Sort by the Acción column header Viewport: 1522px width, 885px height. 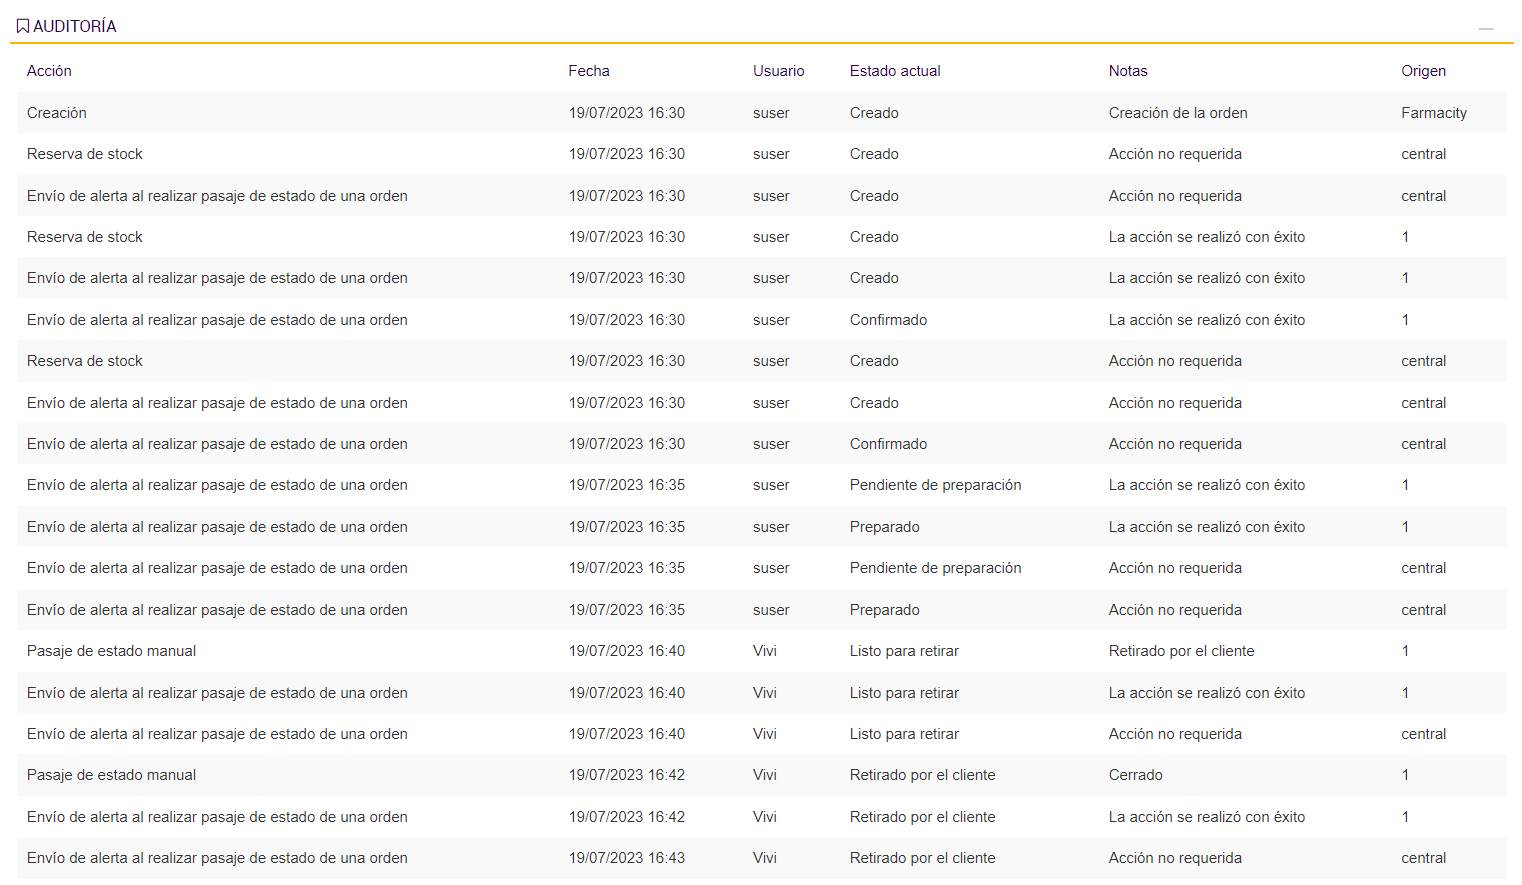49,71
